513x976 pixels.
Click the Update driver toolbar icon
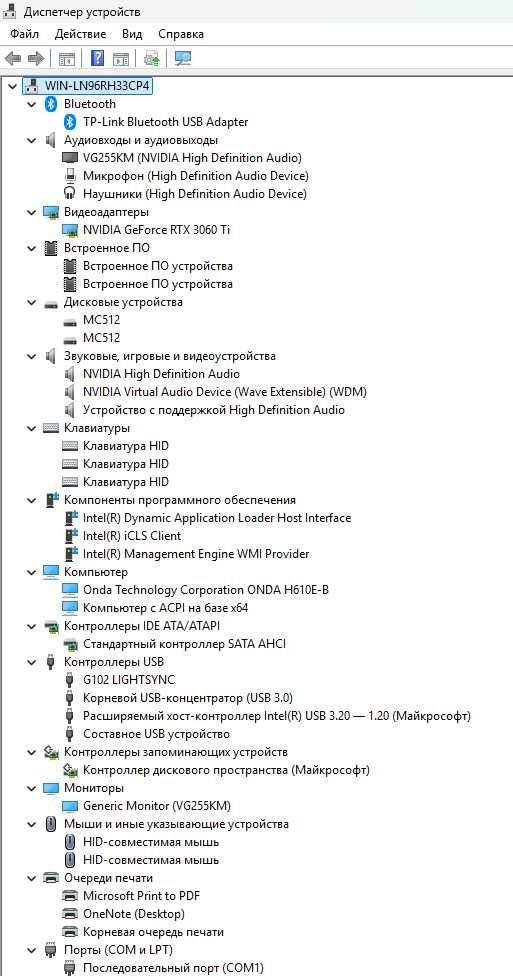pyautogui.click(x=151, y=59)
